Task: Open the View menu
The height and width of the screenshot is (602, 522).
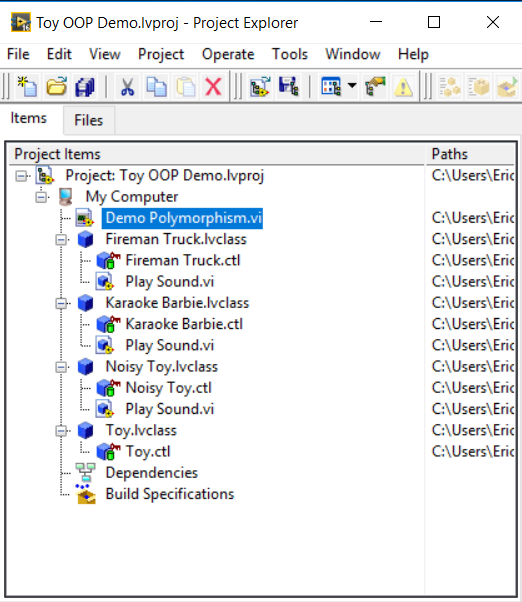Action: pyautogui.click(x=104, y=54)
